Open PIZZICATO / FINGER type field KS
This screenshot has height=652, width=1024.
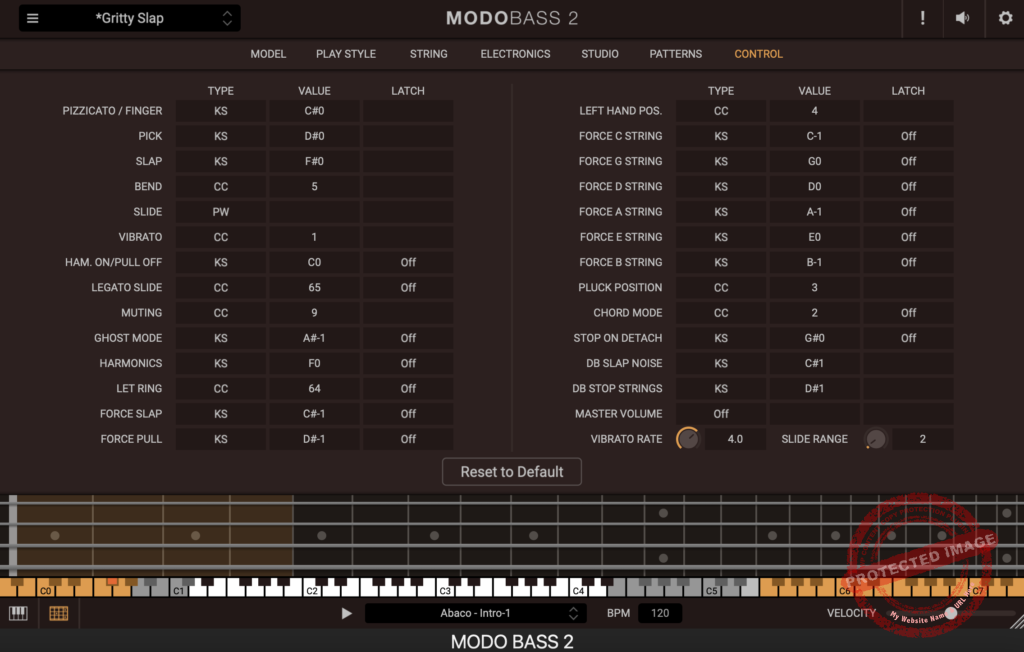[x=221, y=111]
